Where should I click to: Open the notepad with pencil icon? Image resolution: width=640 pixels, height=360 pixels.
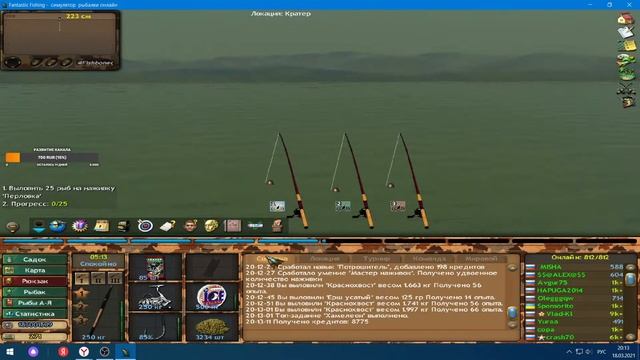[625, 33]
